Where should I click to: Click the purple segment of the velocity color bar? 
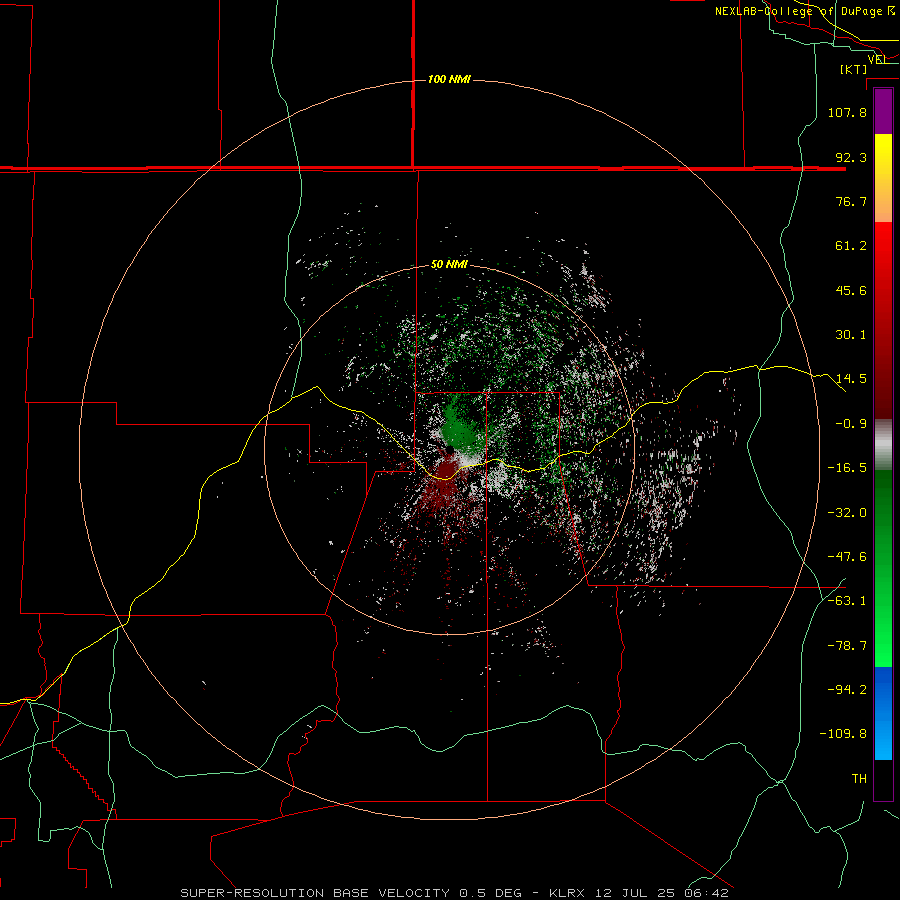click(x=883, y=111)
